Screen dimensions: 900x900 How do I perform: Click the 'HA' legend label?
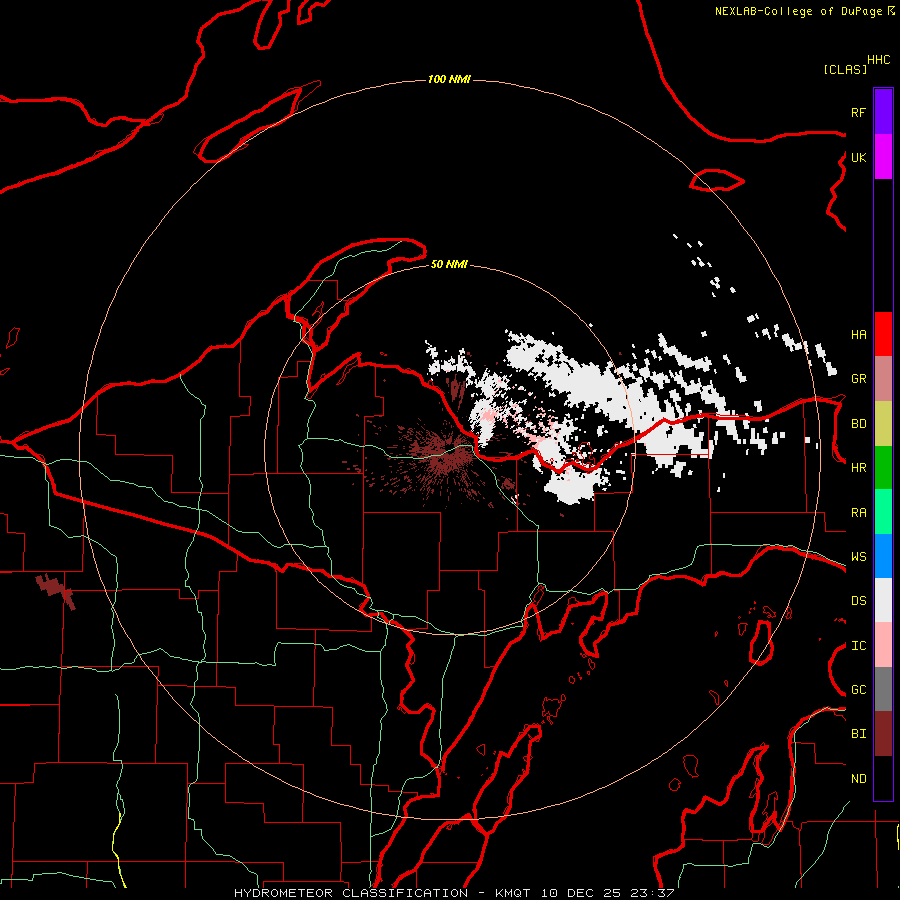pos(858,334)
